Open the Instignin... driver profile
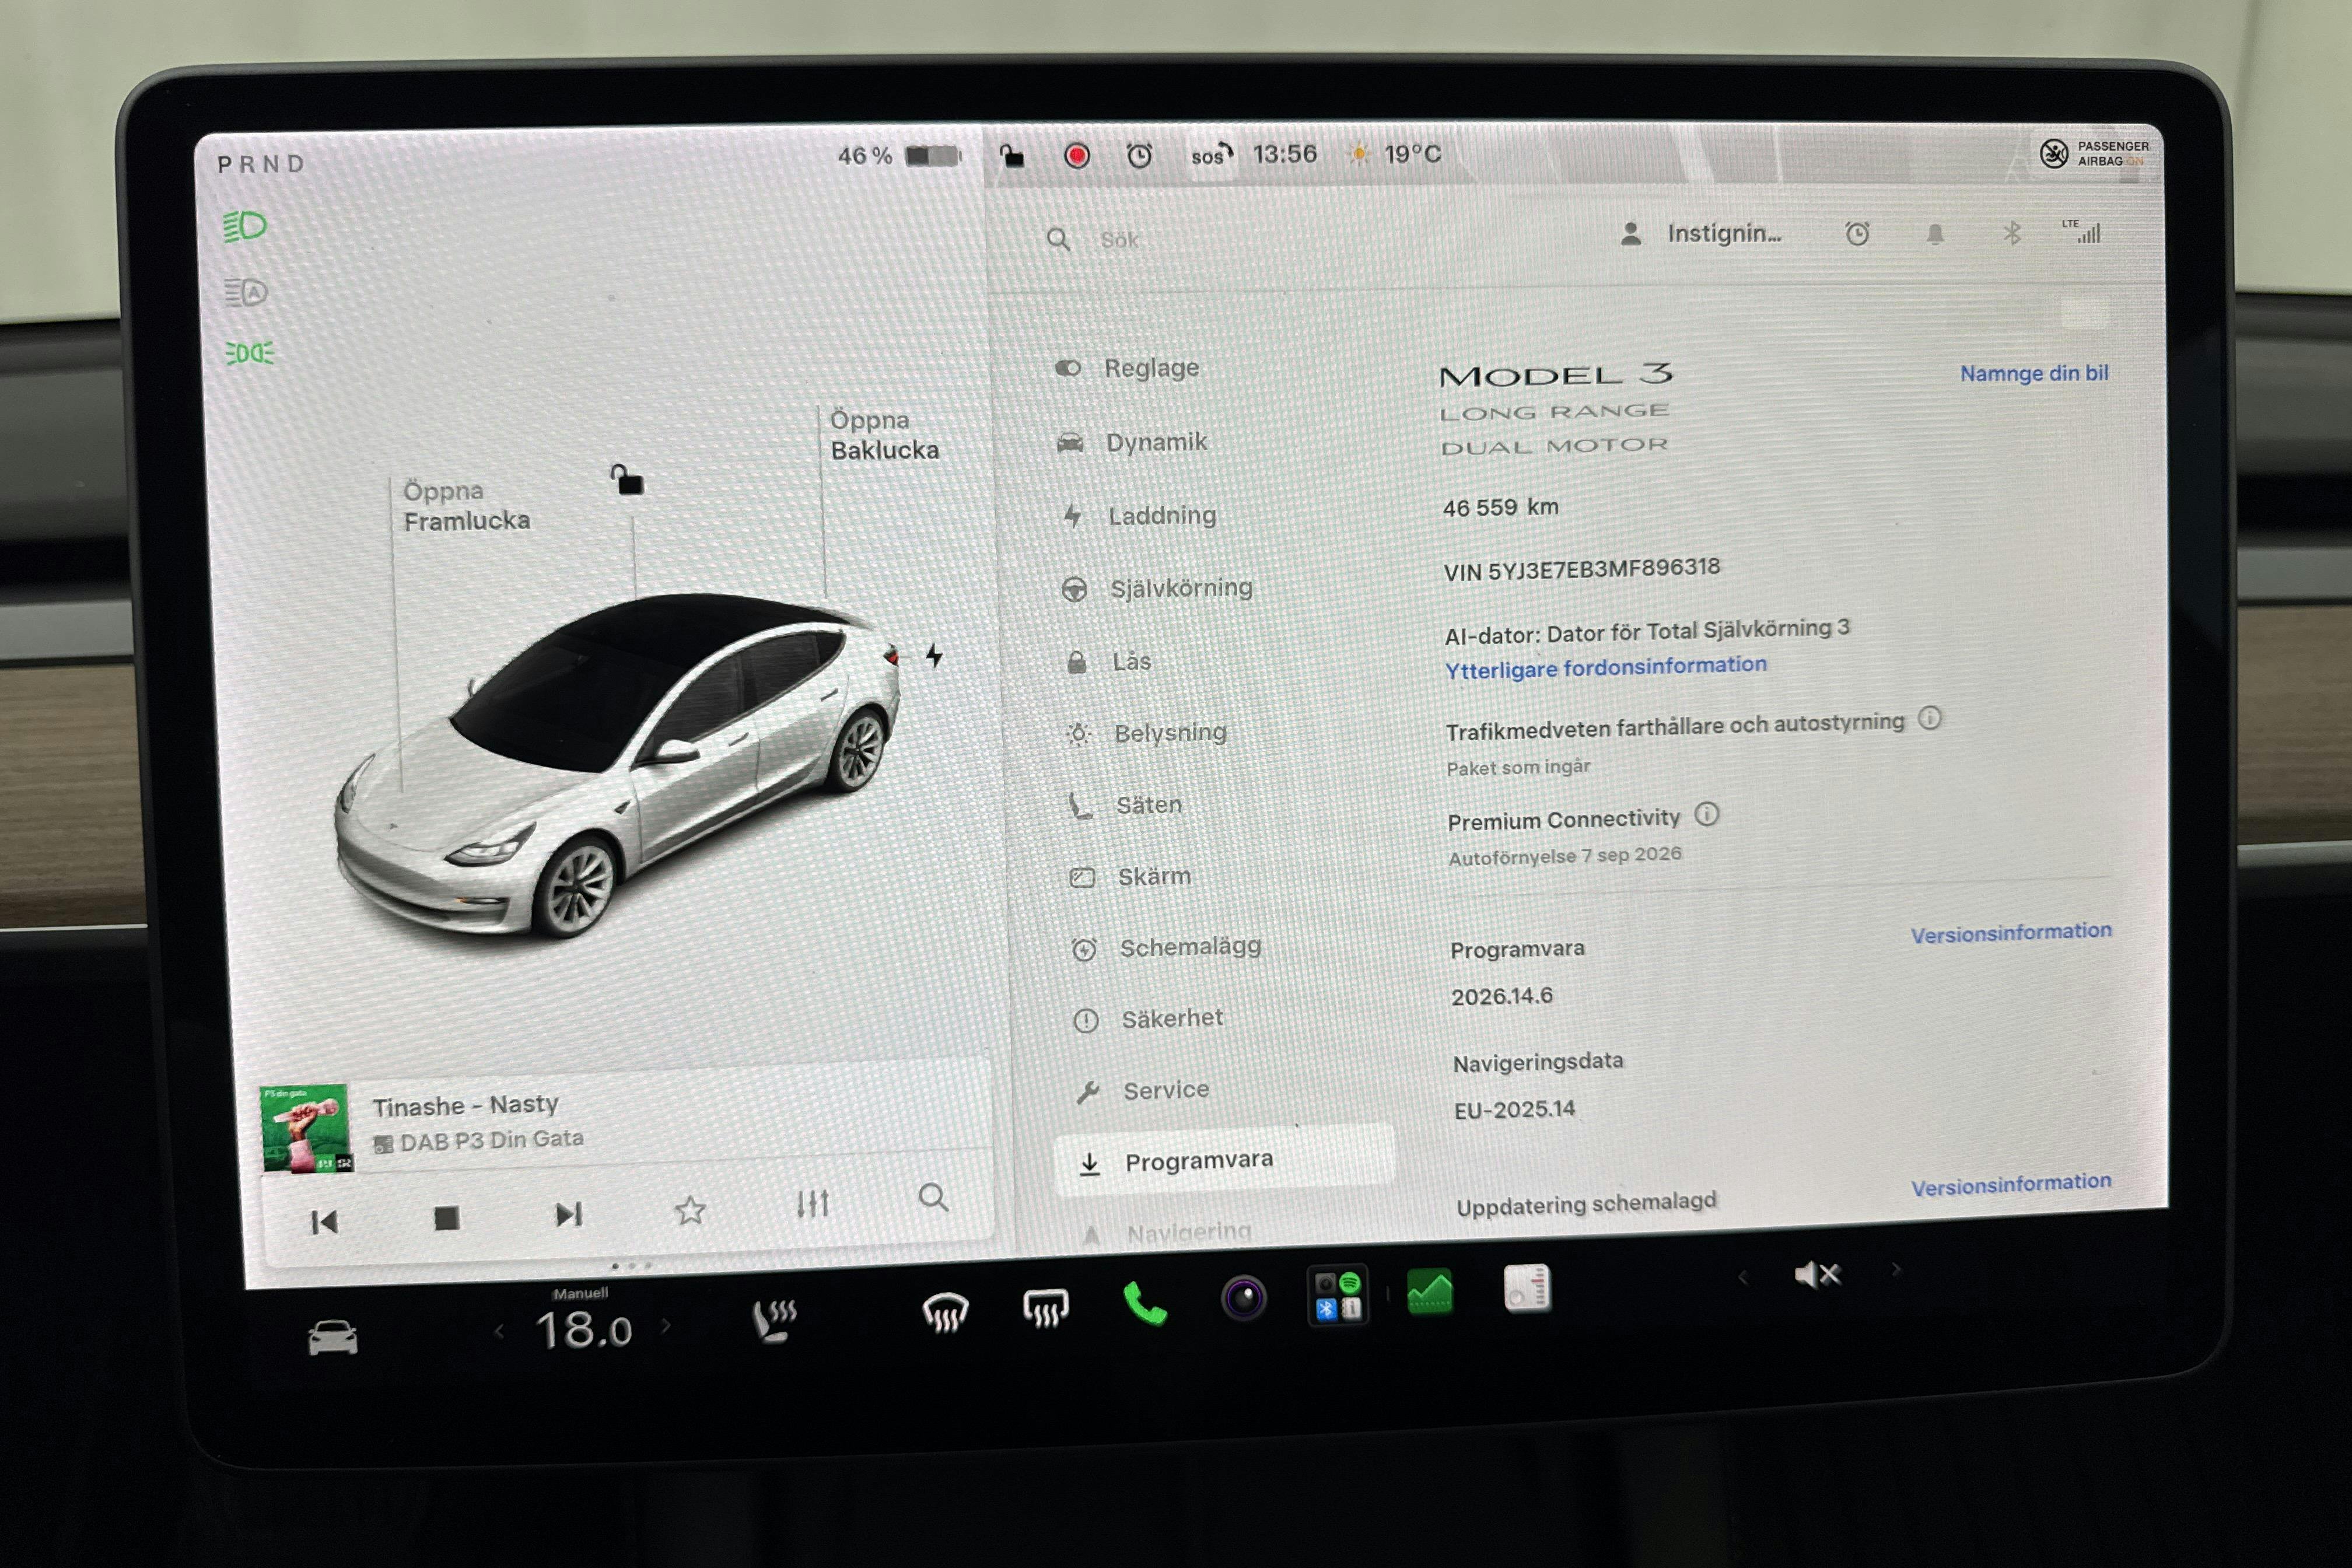 (x=1701, y=234)
